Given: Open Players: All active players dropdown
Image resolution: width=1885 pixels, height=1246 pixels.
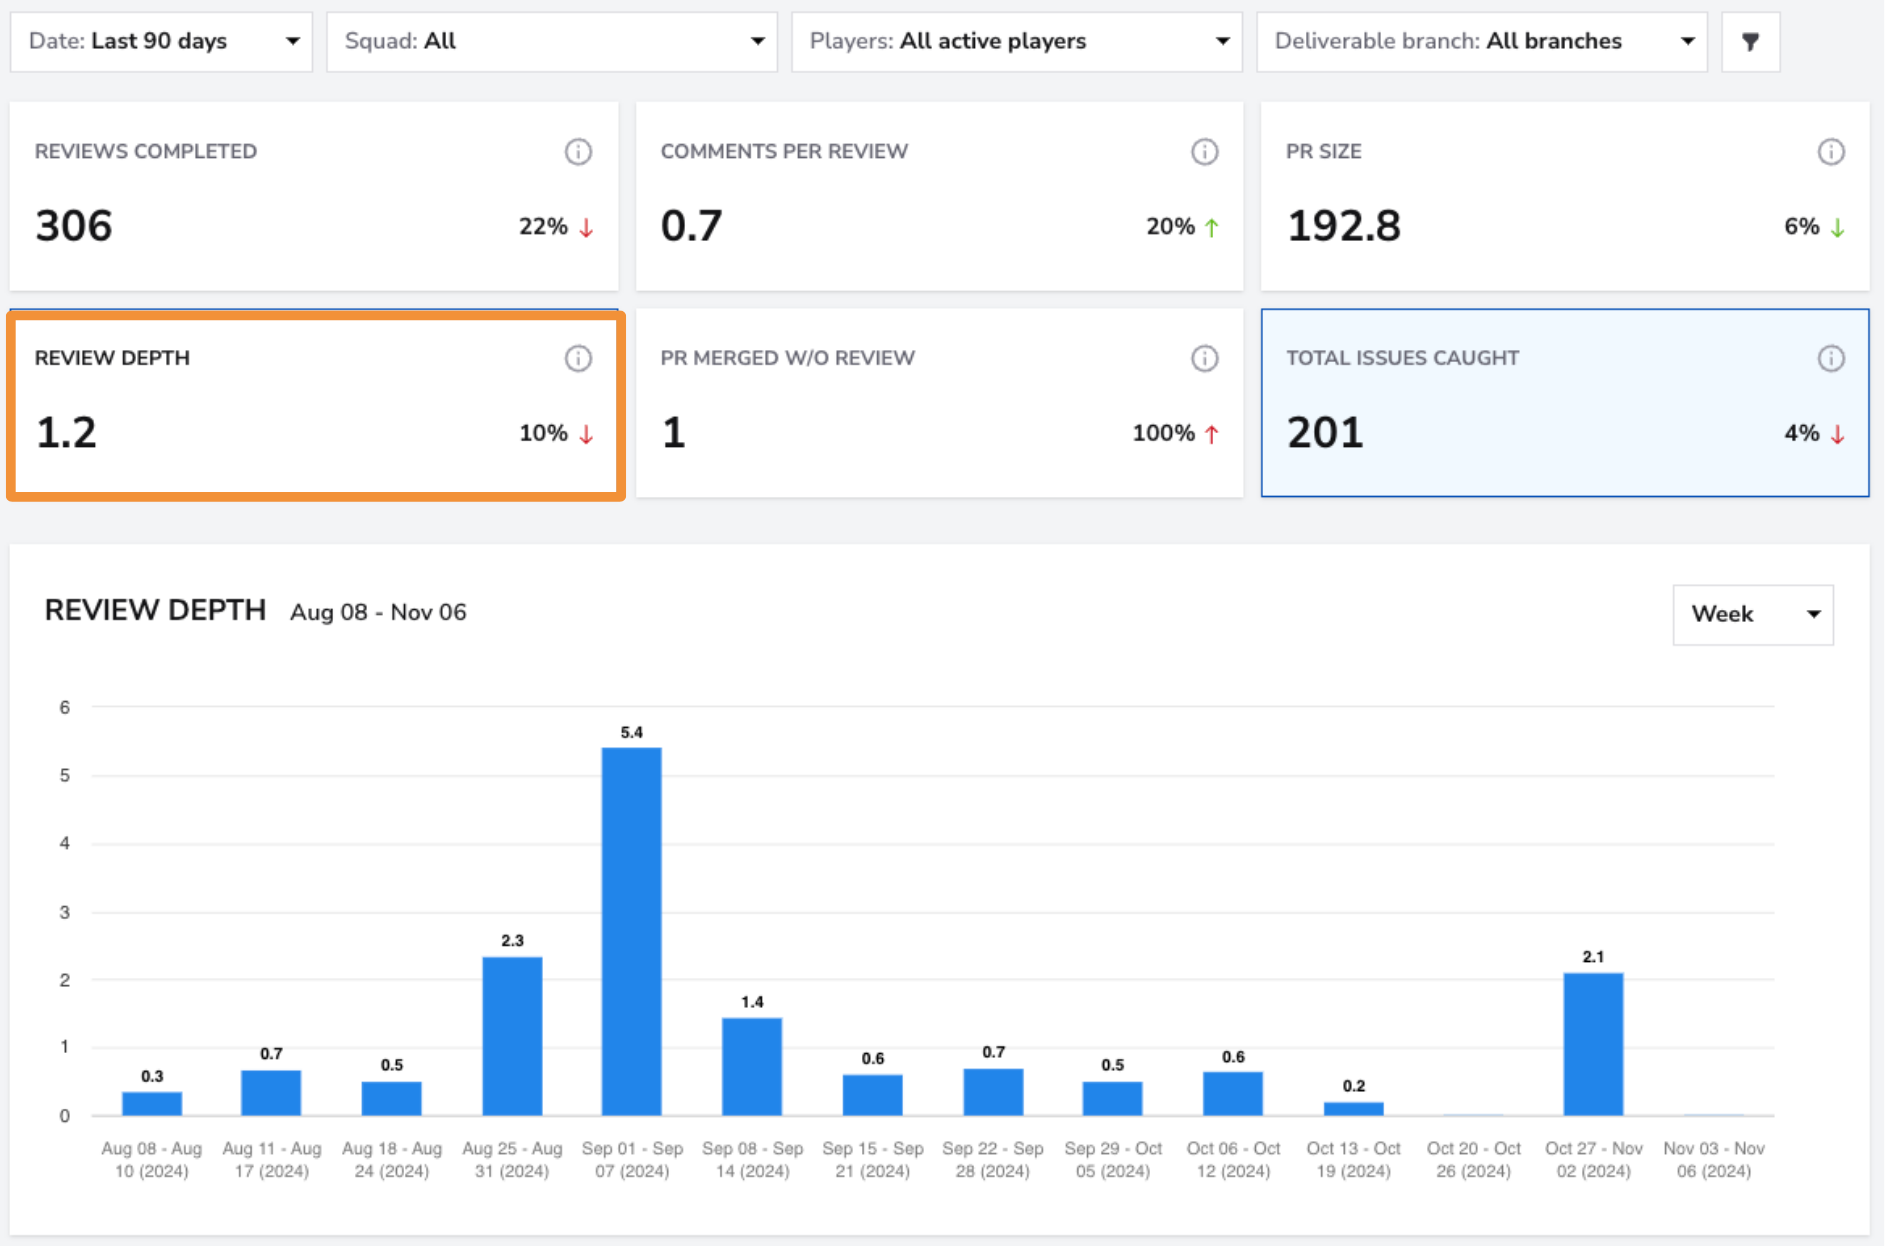Looking at the screenshot, I should [x=1017, y=42].
